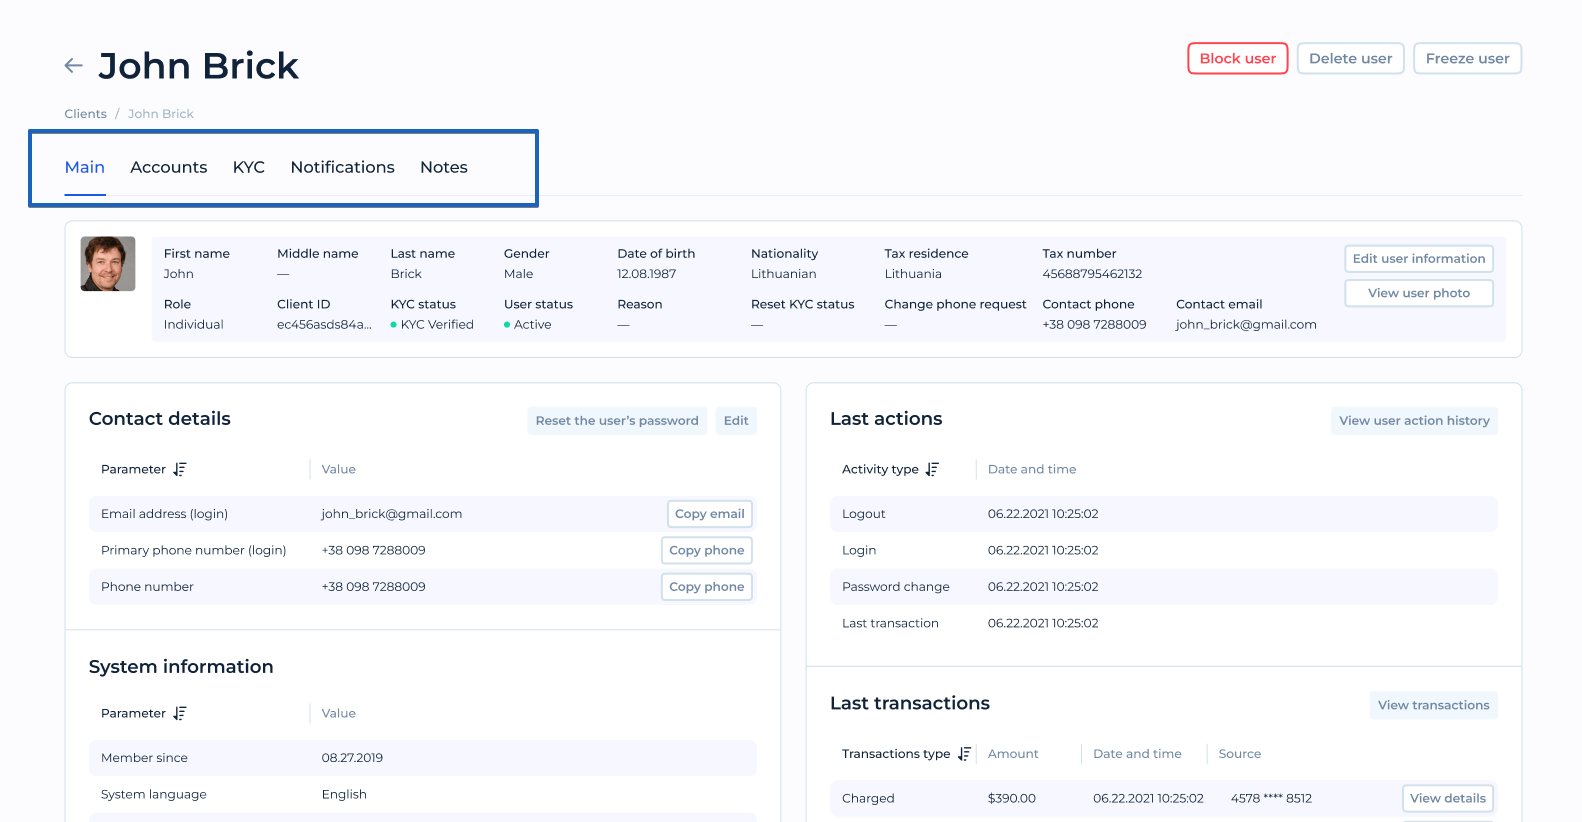Screen dimensions: 1582x822
Task: Go to Clients breadcrumb link
Action: [x=86, y=114]
